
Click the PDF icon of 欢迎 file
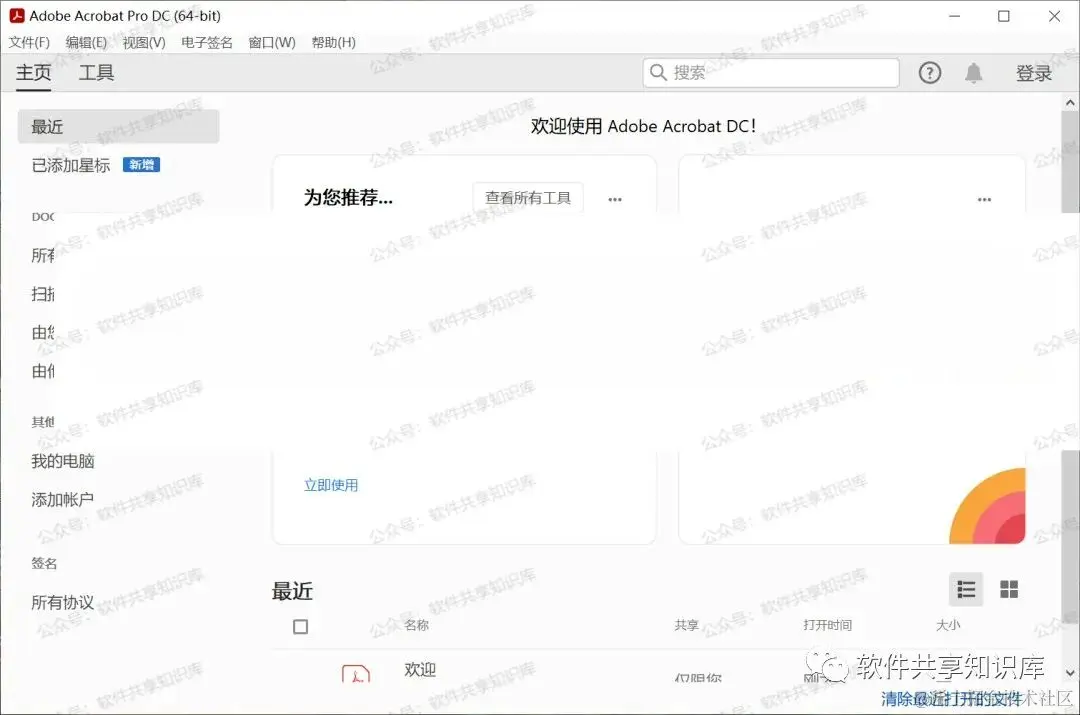[x=355, y=672]
